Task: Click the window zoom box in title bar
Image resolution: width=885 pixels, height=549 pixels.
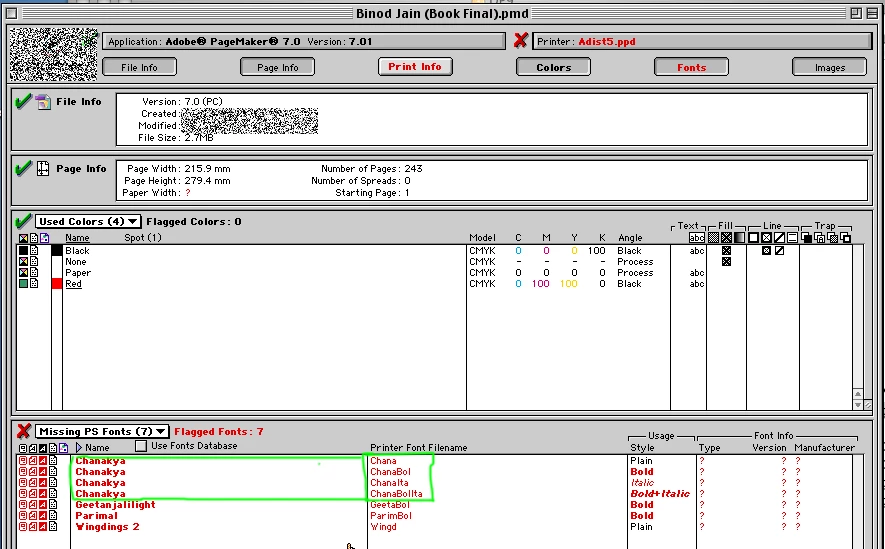Action: coord(856,13)
